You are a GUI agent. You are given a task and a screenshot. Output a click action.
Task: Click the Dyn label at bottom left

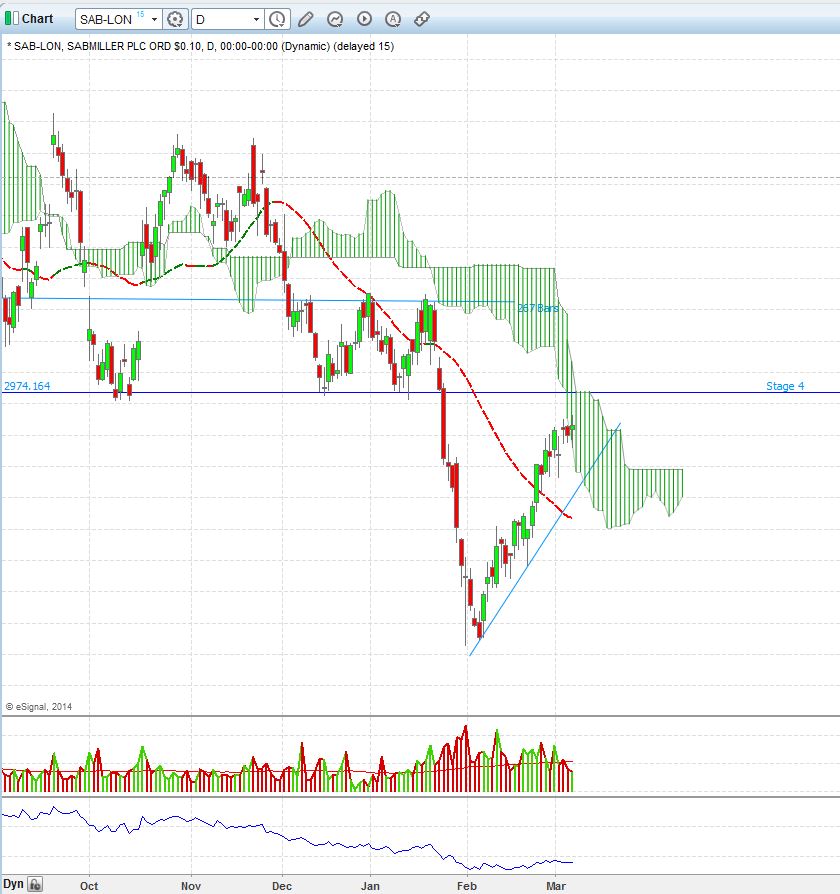(x=14, y=884)
